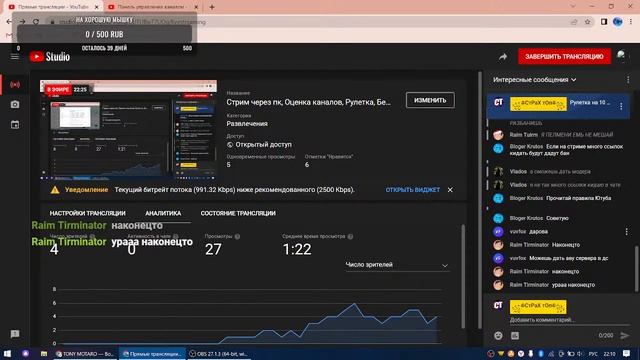The height and width of the screenshot is (360, 640).
Task: Click the analytics panel vertical scrollbar
Action: [x=463, y=276]
